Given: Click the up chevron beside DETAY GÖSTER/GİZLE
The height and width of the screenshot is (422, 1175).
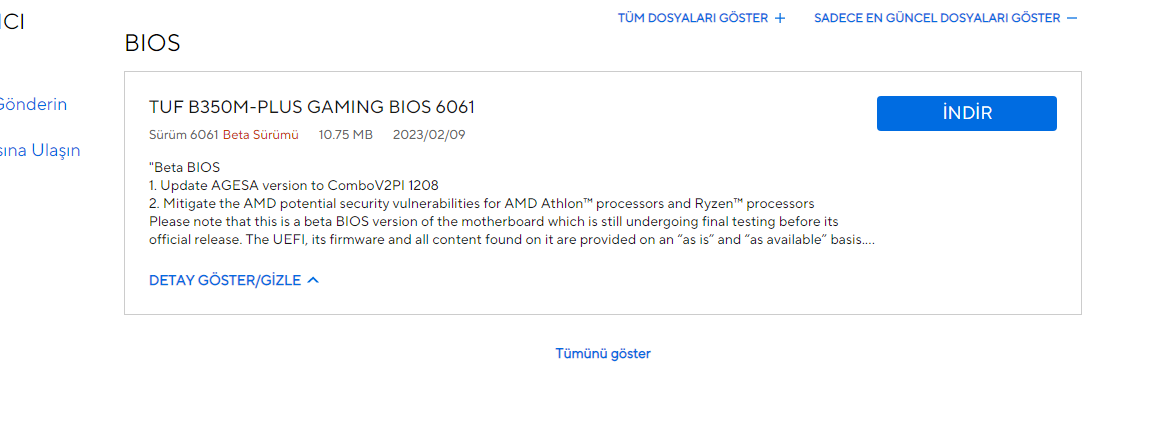Looking at the screenshot, I should (313, 280).
